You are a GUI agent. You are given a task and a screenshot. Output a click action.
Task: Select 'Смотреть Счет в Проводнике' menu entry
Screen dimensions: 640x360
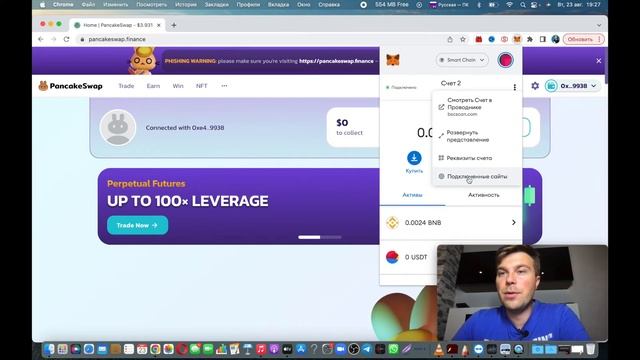tap(476, 107)
